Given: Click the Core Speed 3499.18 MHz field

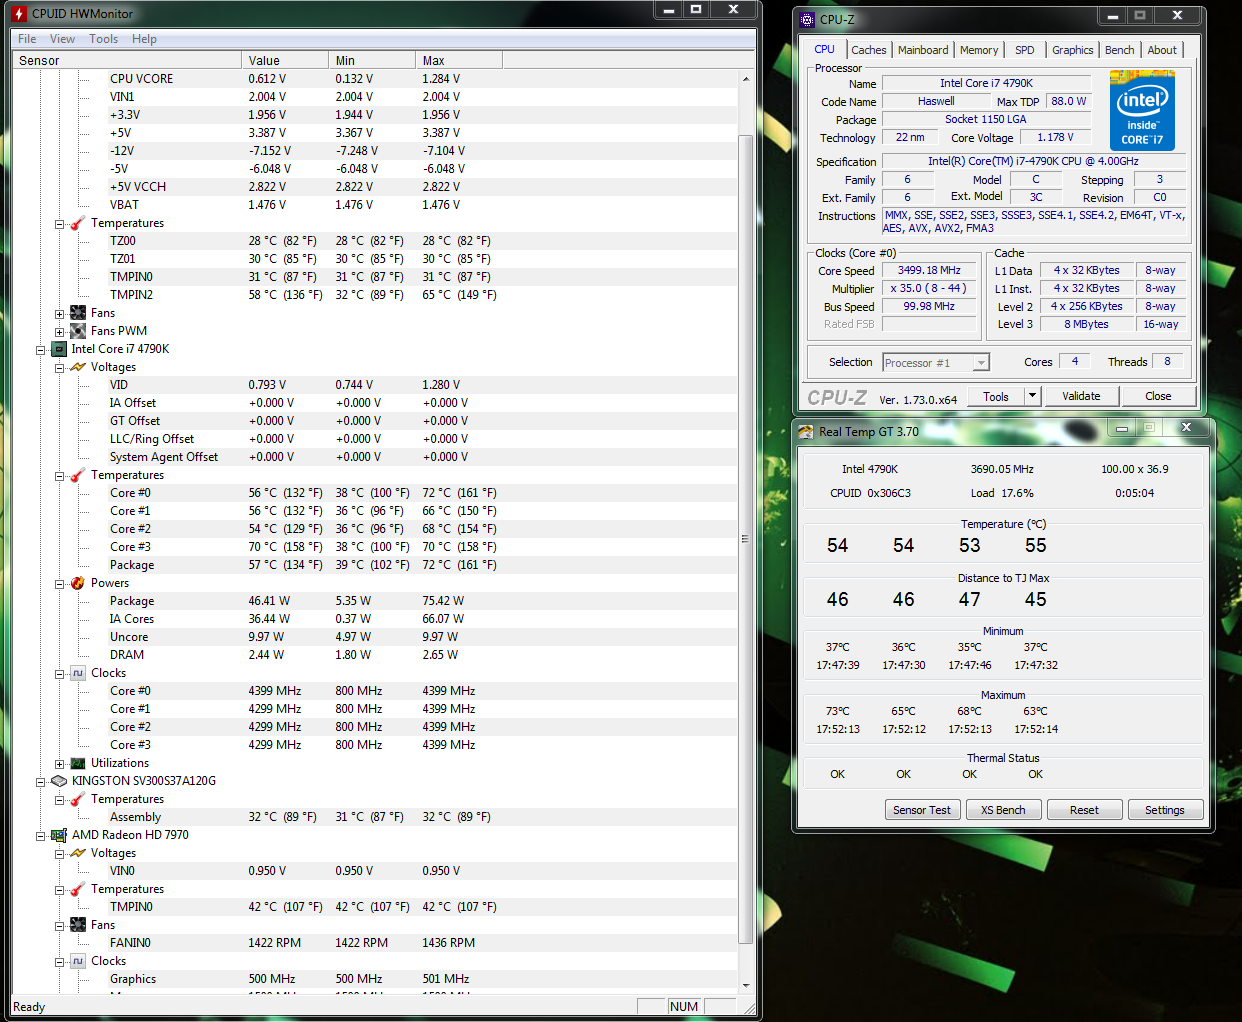Looking at the screenshot, I should (x=929, y=271).
